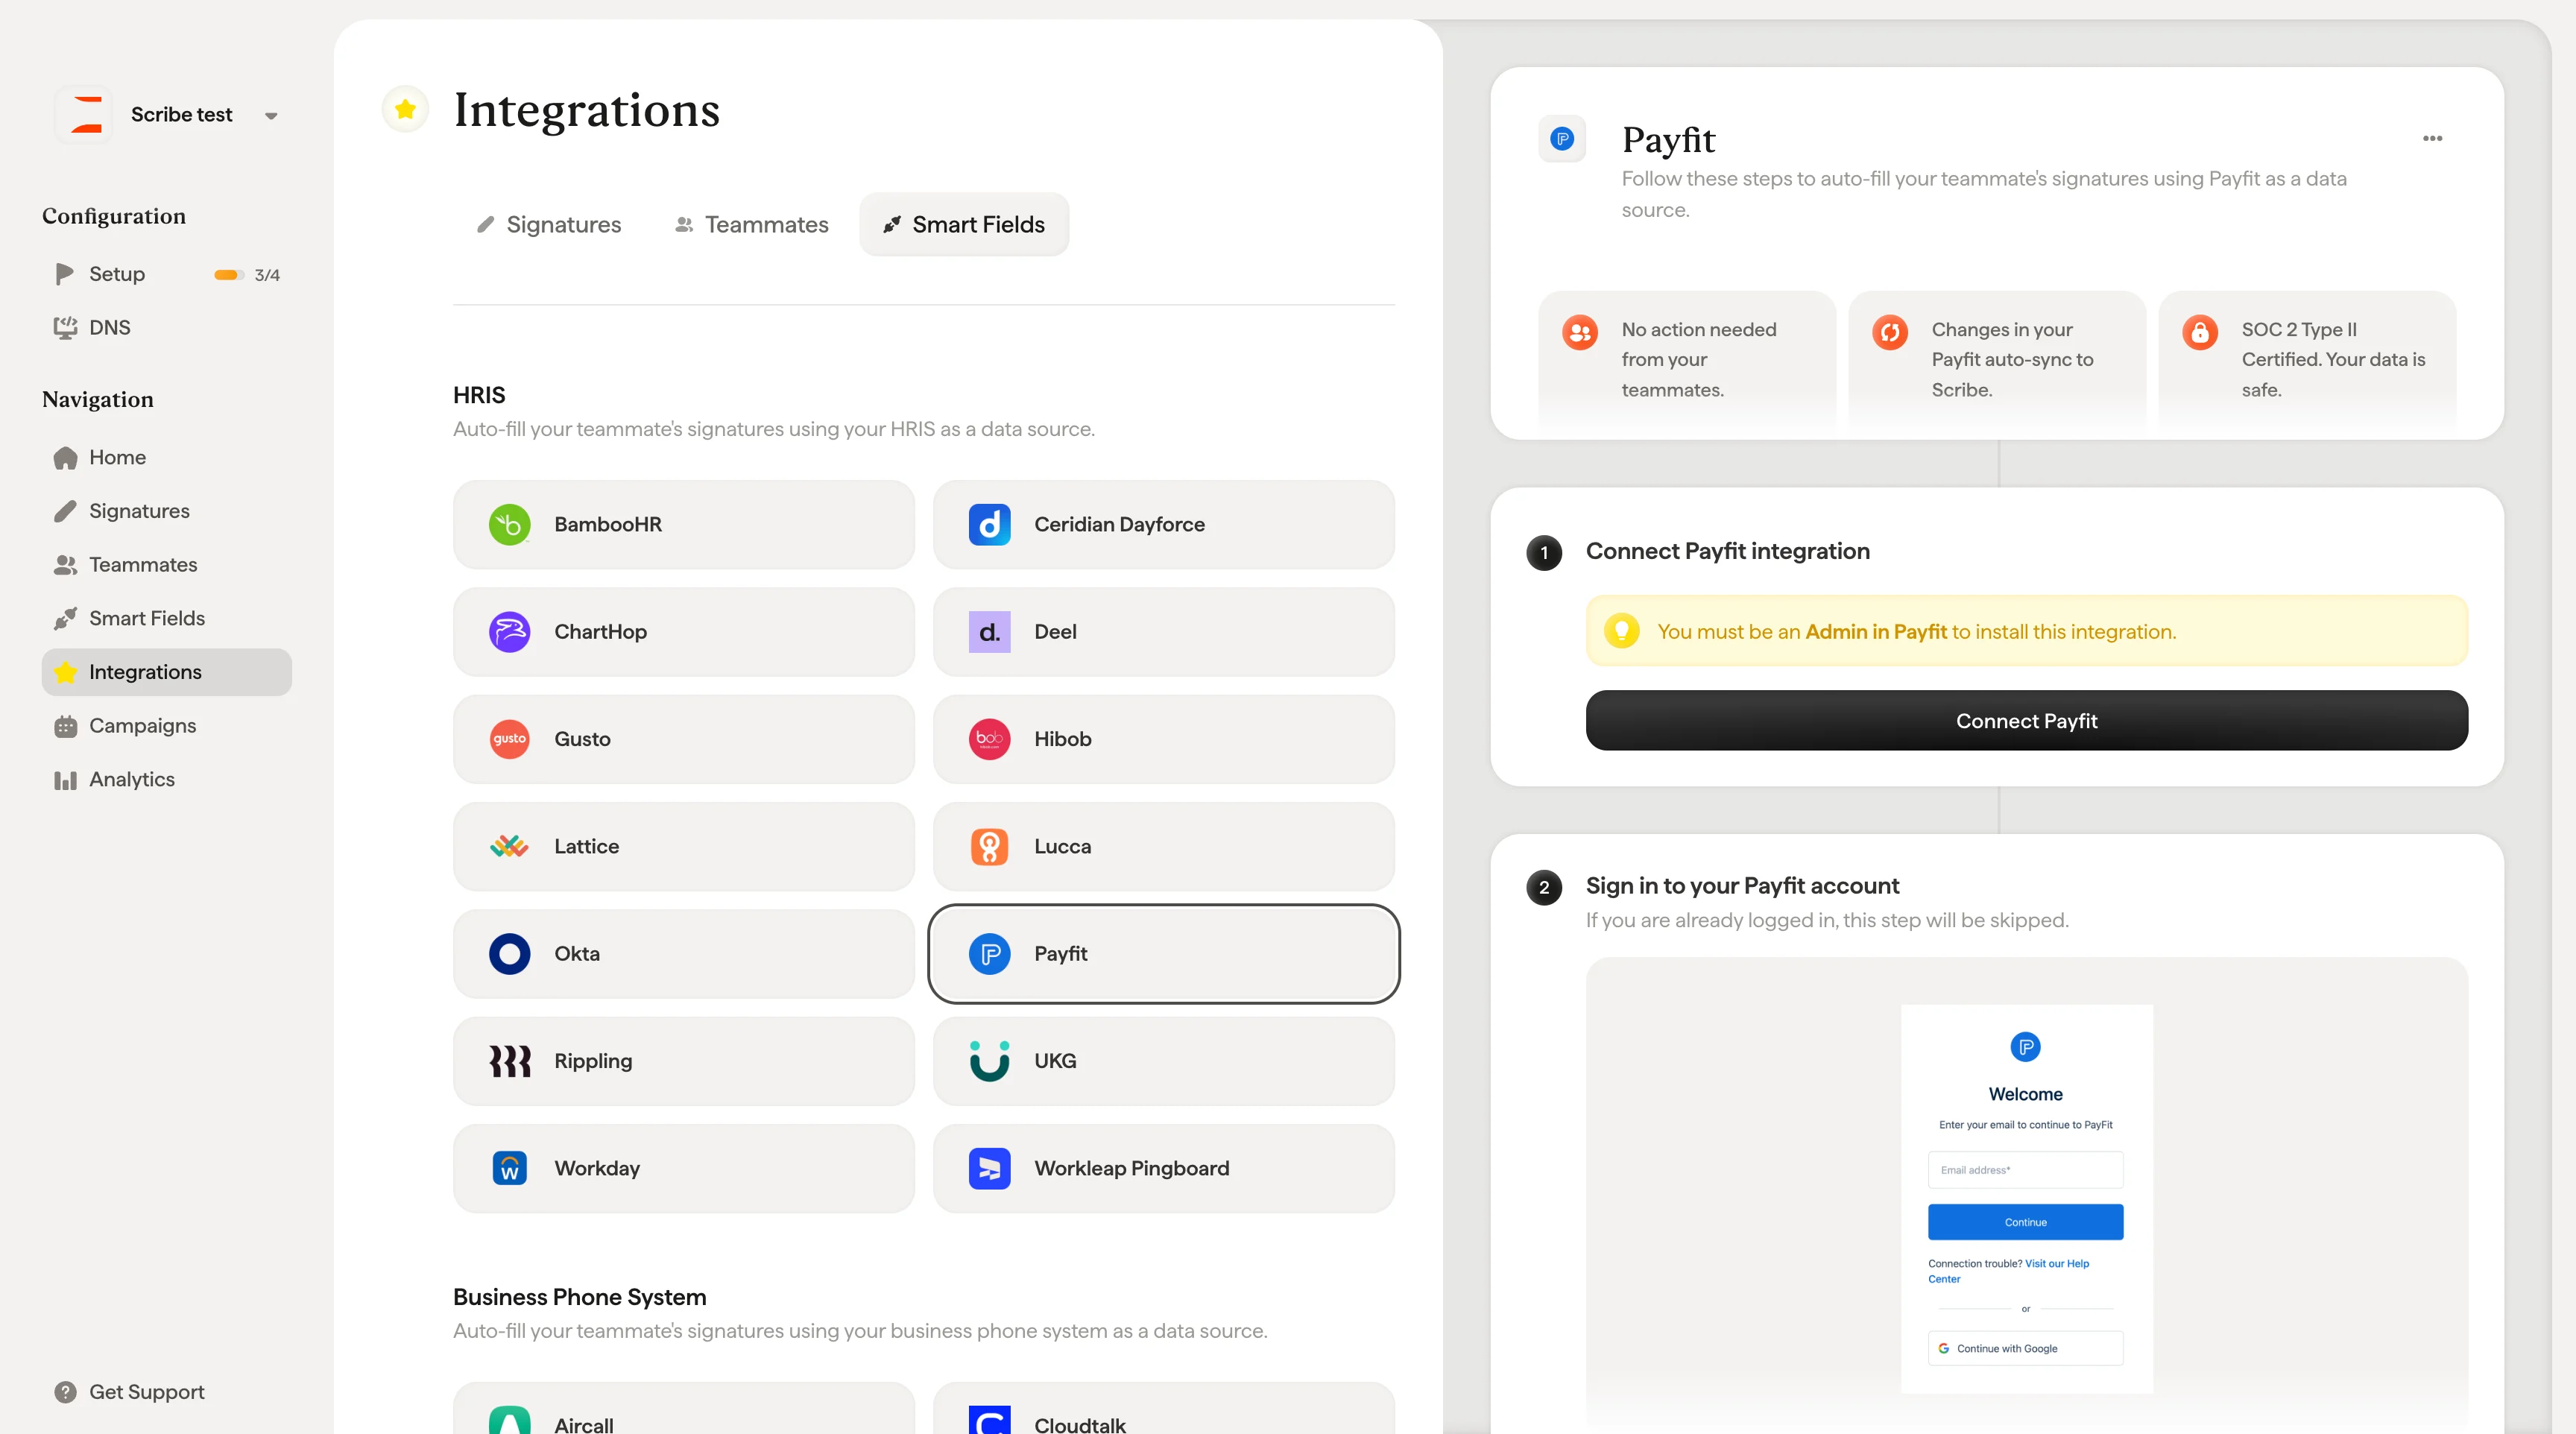Screen dimensions: 2576x1434
Task: Click the star icon beside Integrations title
Action: pyautogui.click(x=405, y=109)
